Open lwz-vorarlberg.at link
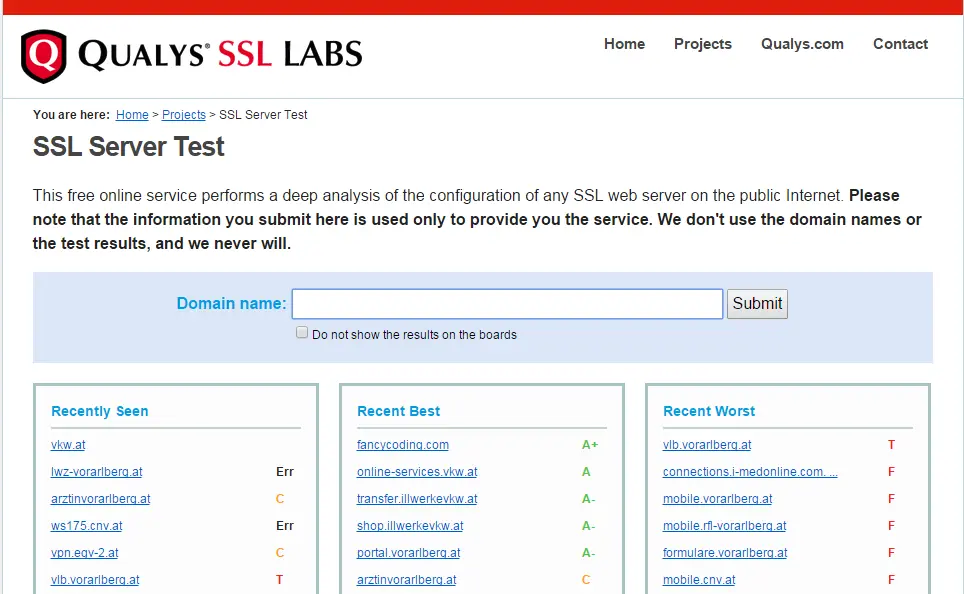 (97, 472)
